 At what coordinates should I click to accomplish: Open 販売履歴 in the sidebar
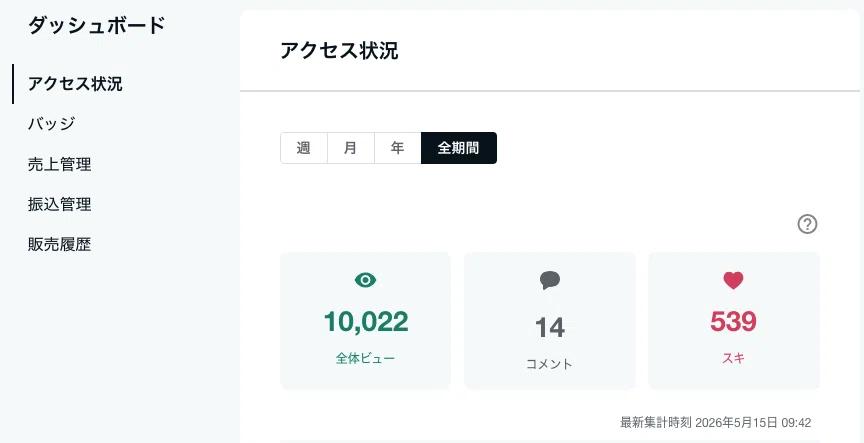pyautogui.click(x=60, y=245)
